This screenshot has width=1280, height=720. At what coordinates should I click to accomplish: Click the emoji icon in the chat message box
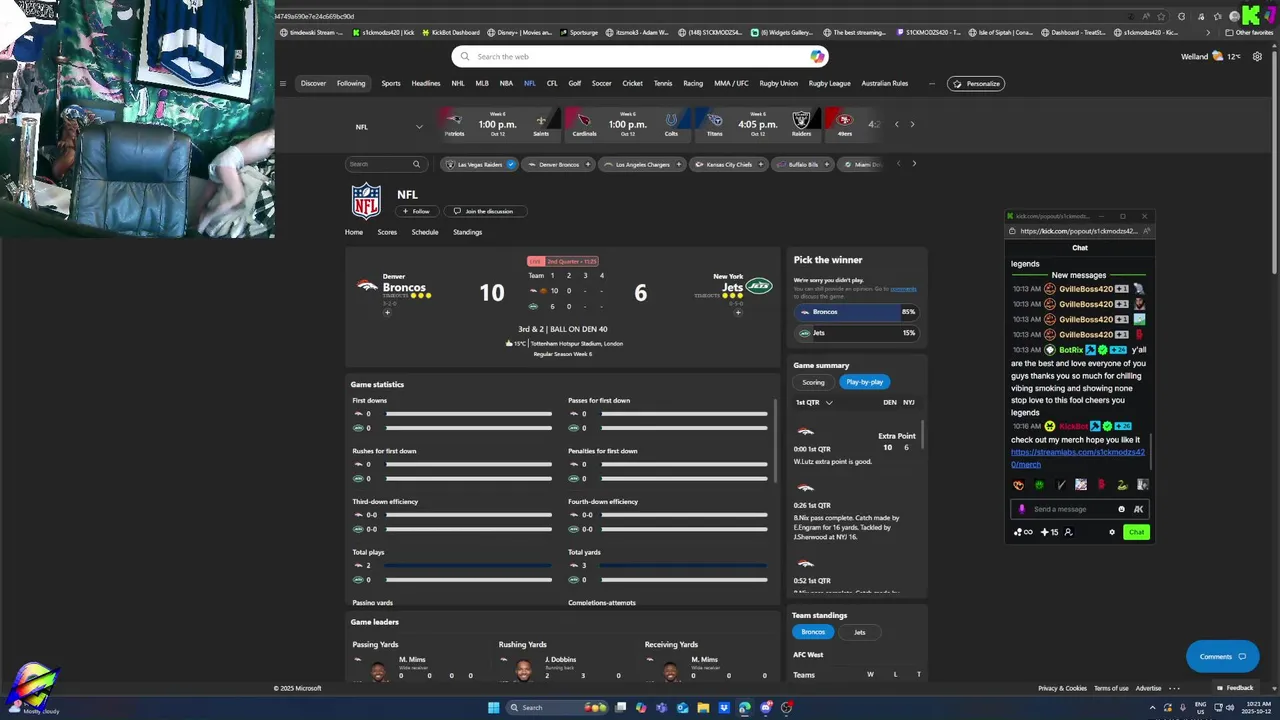[1121, 509]
